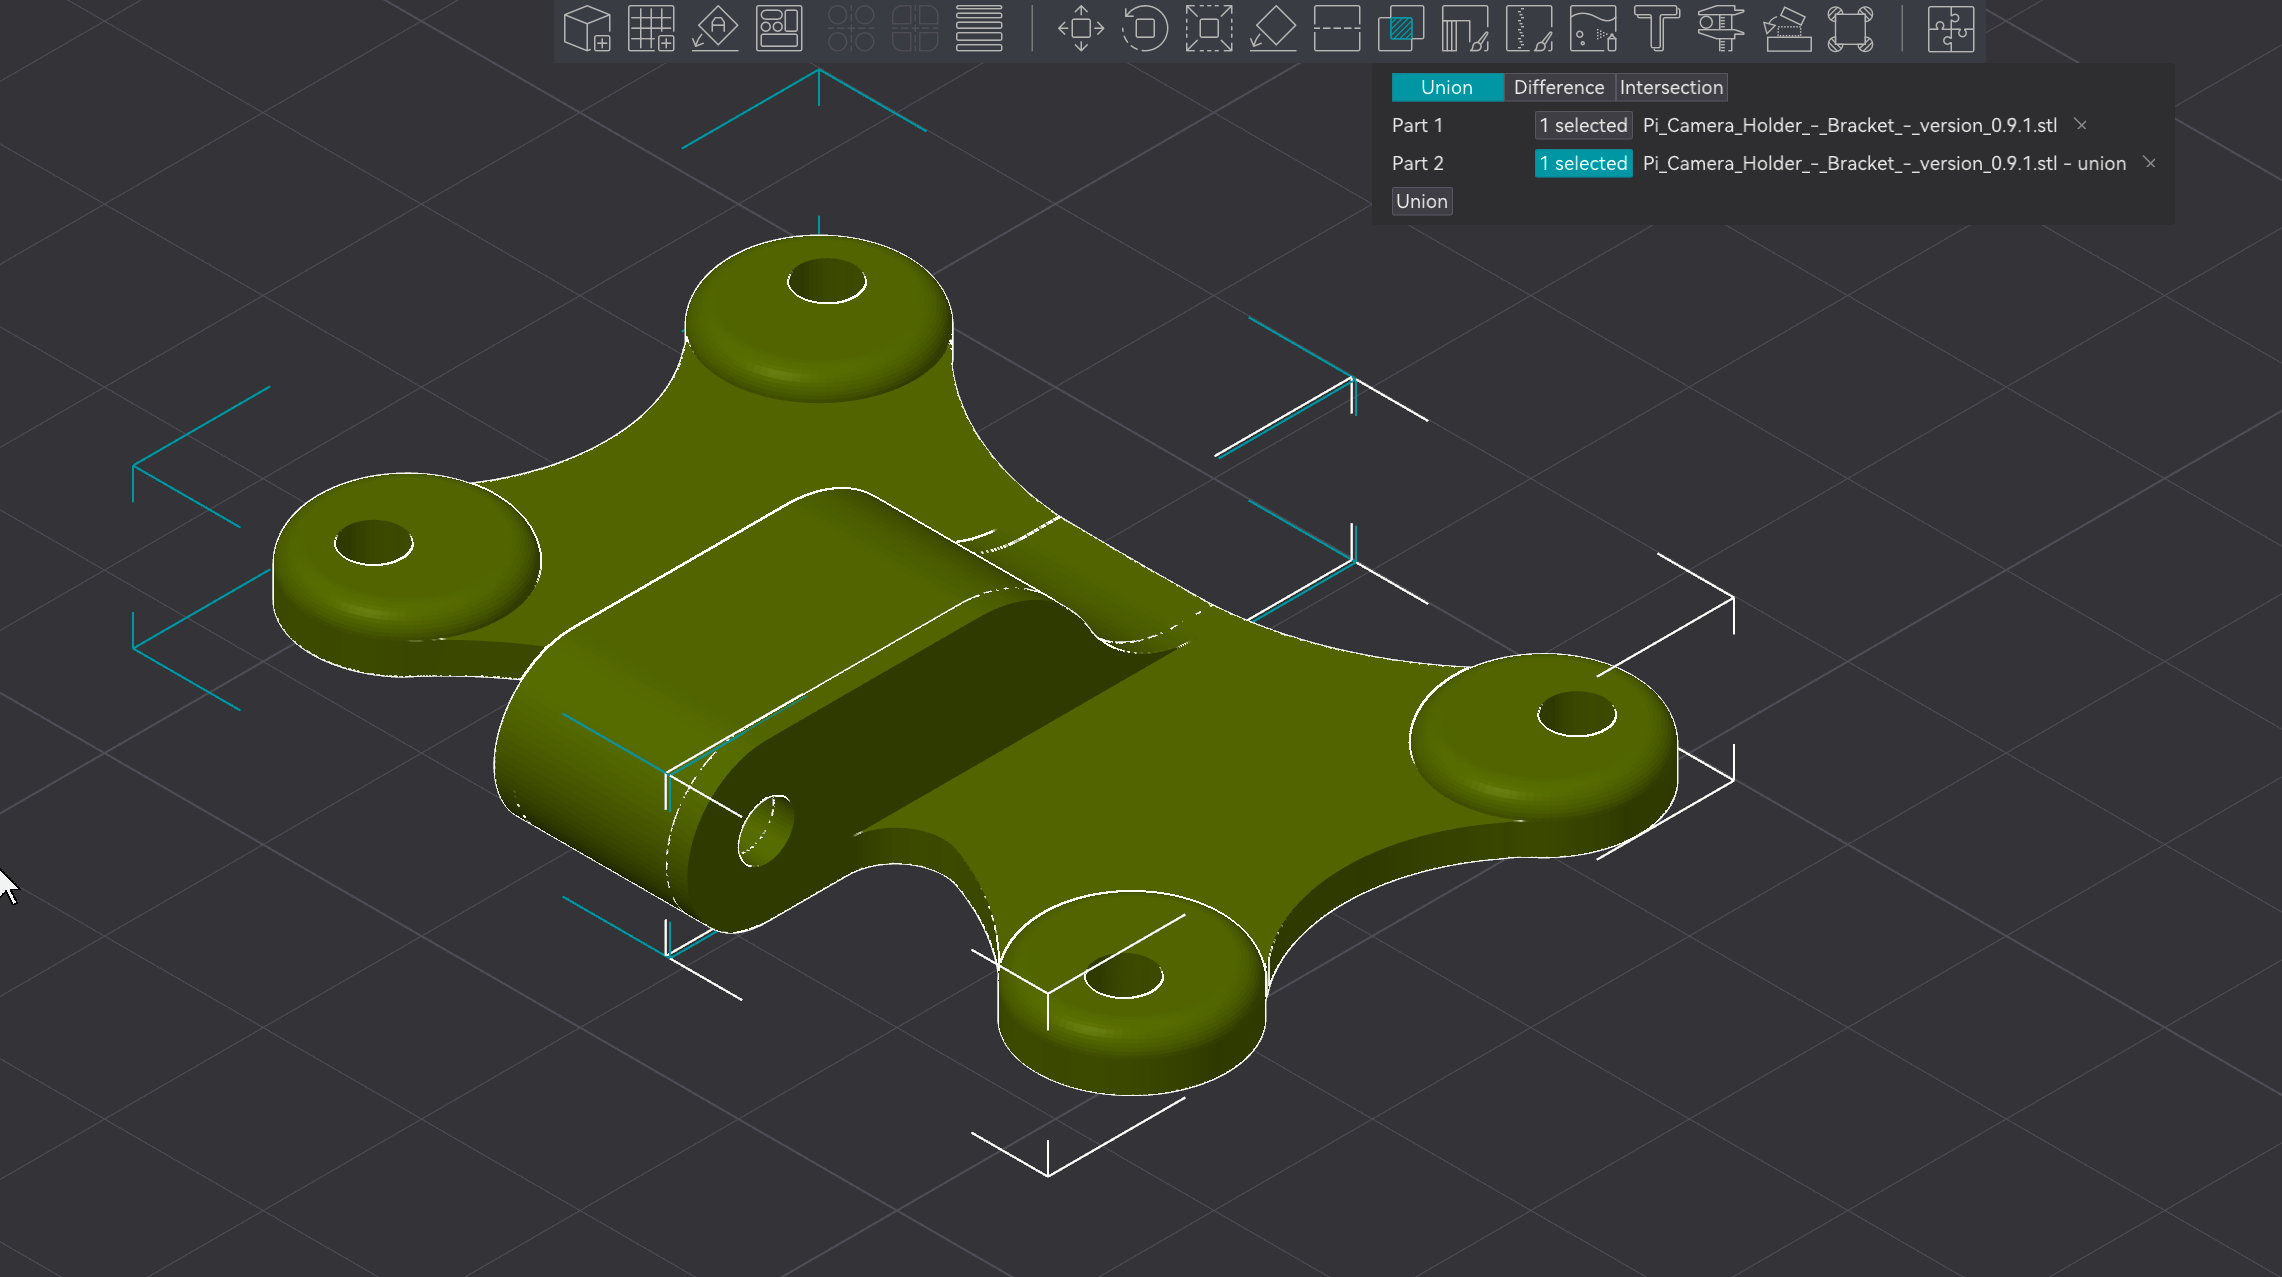Click the Add plate grid icon
2282x1277 pixels.
[651, 29]
